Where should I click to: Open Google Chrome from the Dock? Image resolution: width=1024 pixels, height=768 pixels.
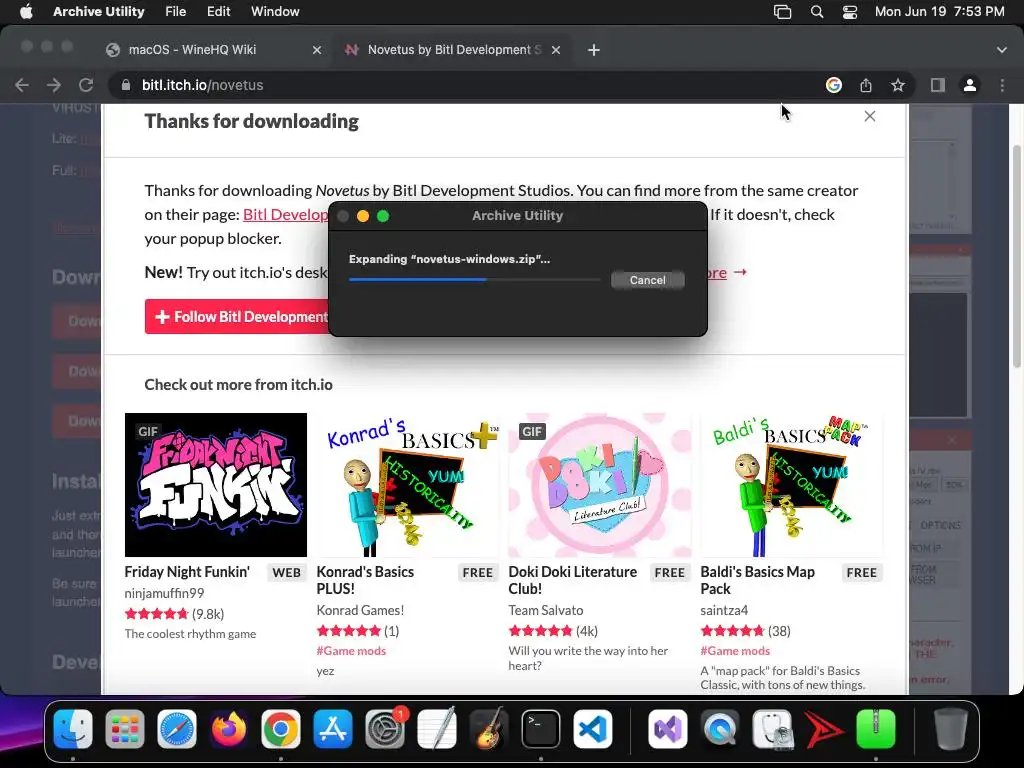pos(281,729)
